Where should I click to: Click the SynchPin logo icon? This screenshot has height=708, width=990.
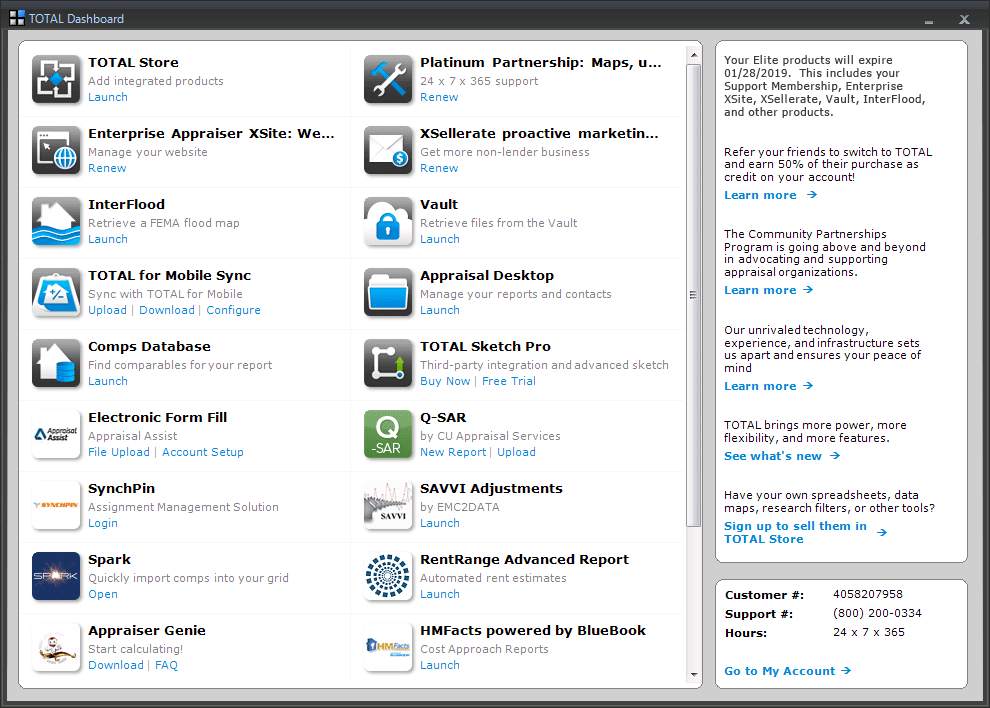tap(56, 505)
